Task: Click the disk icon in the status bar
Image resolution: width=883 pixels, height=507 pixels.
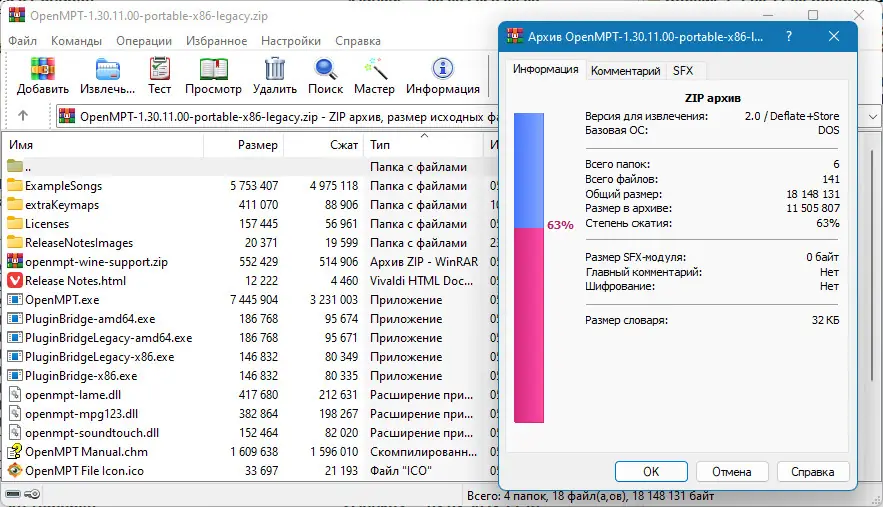Action: [13, 494]
